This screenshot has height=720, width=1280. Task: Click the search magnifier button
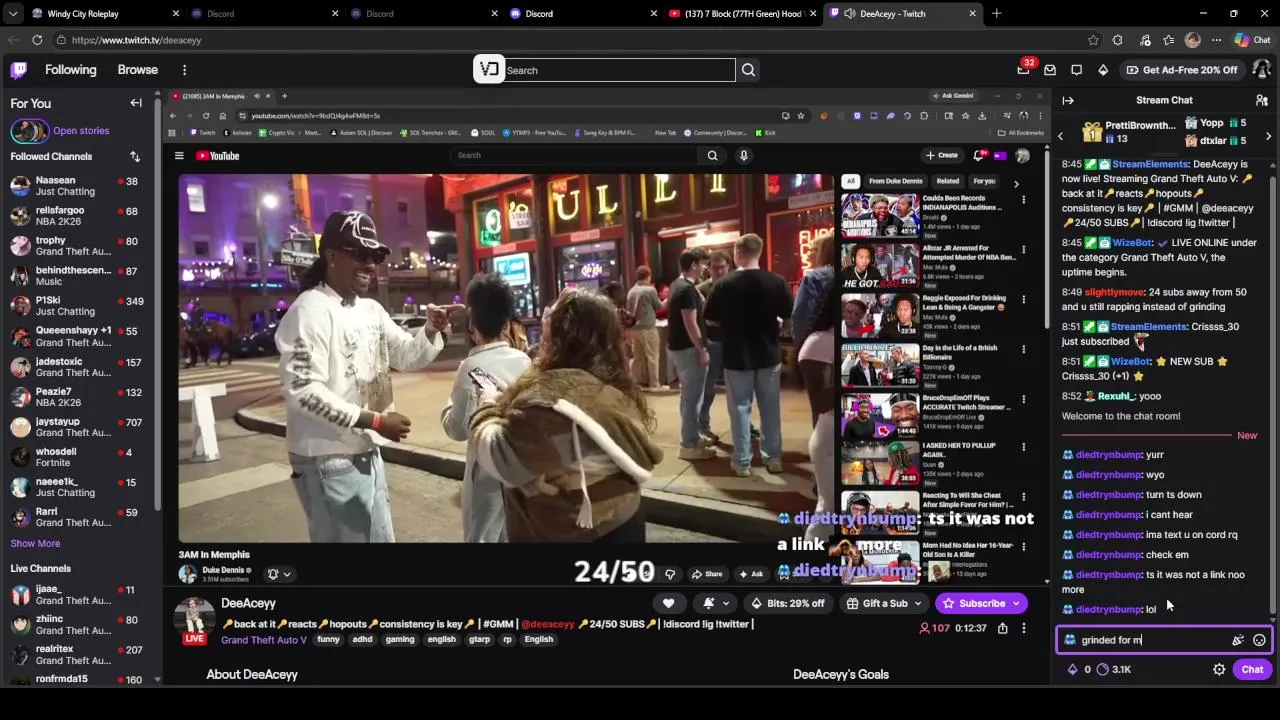(748, 70)
